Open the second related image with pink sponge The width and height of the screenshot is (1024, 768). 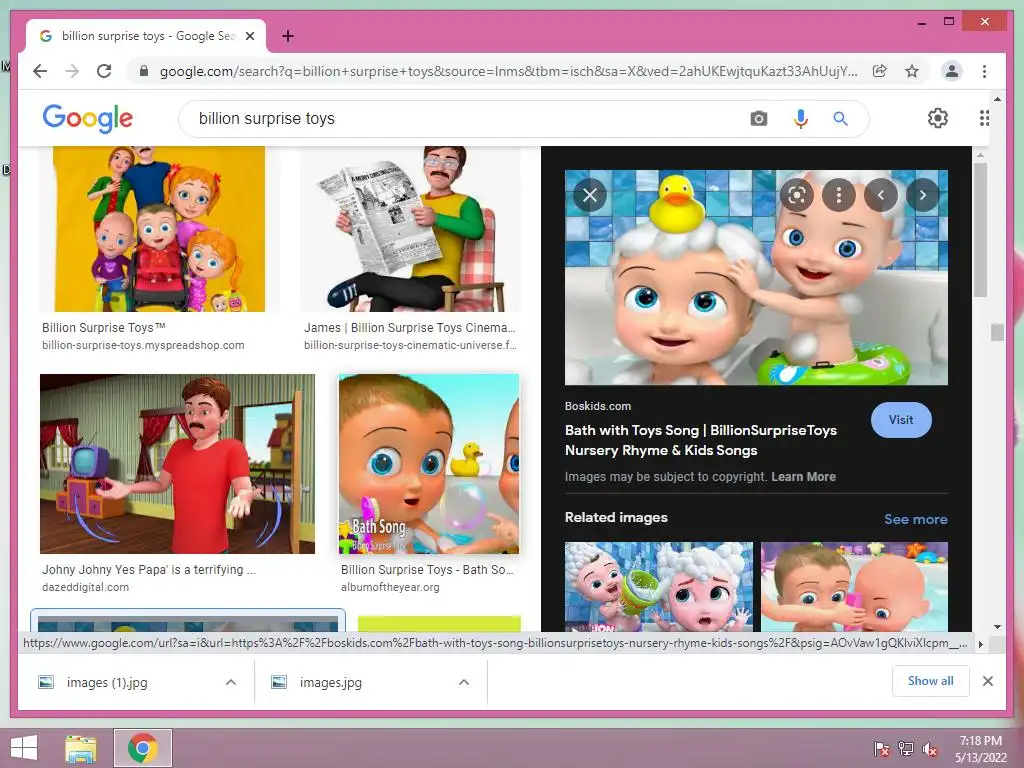(x=854, y=586)
